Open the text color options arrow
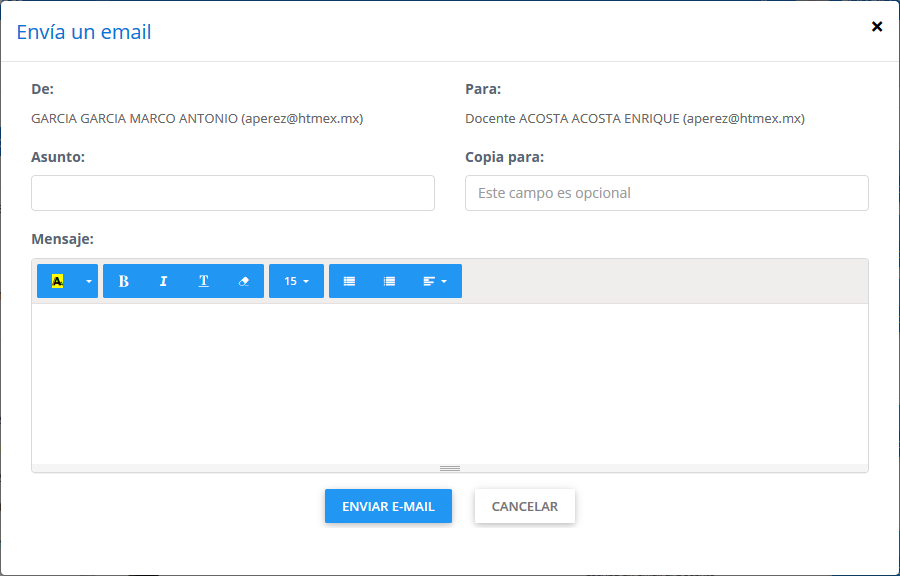The image size is (900, 576). pos(88,281)
